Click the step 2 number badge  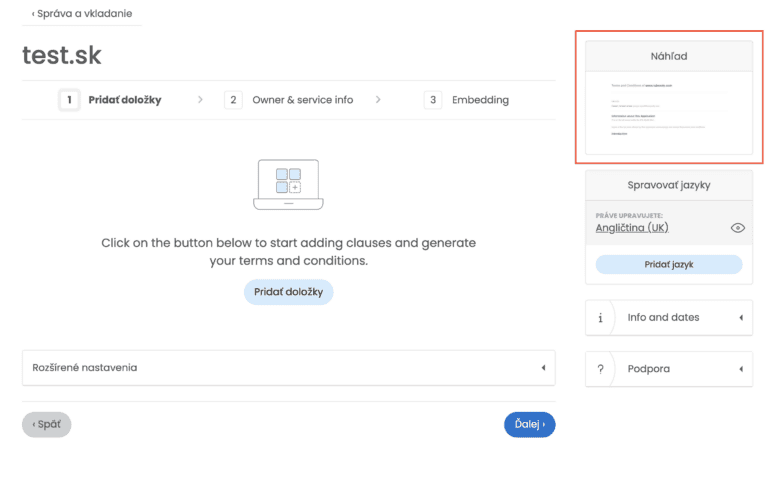pos(233,100)
